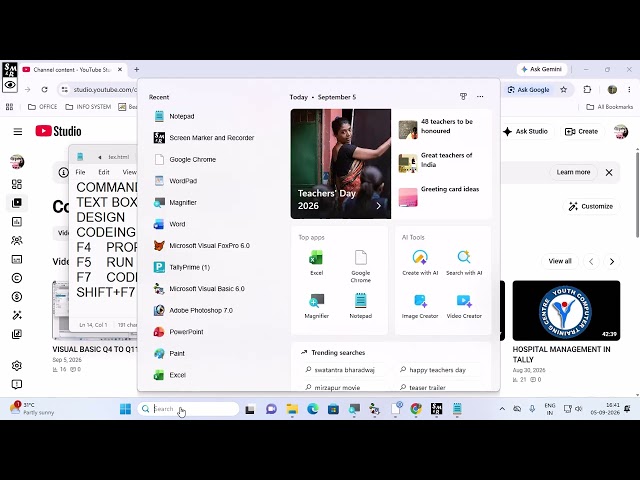The width and height of the screenshot is (640, 480).
Task: Click the Create button in YouTube Studio
Action: tap(581, 131)
